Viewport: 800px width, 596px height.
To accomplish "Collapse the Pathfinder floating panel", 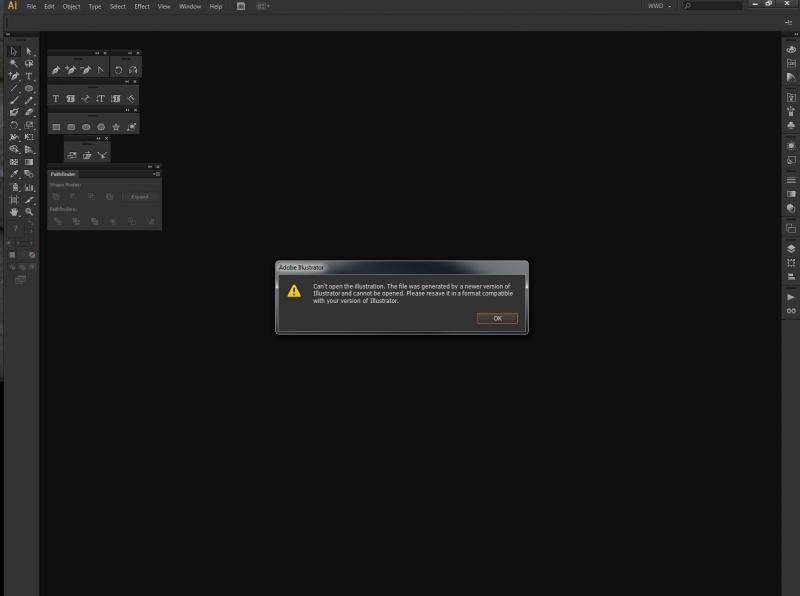I will 150,167.
